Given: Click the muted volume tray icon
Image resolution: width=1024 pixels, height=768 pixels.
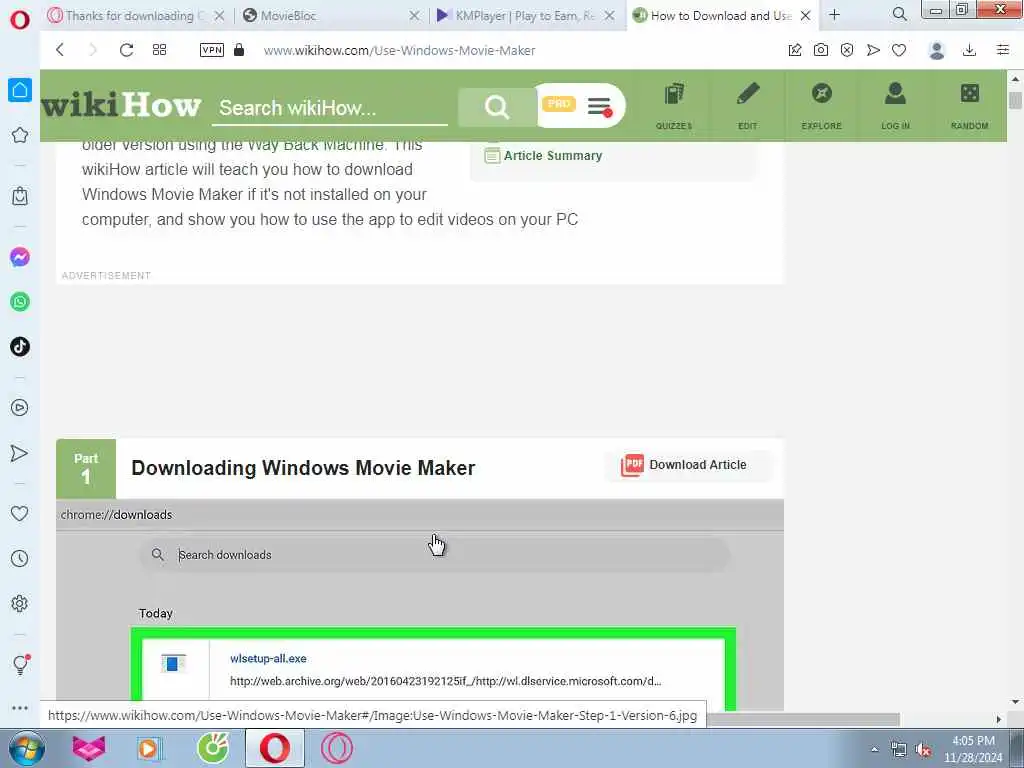Looking at the screenshot, I should (923, 750).
